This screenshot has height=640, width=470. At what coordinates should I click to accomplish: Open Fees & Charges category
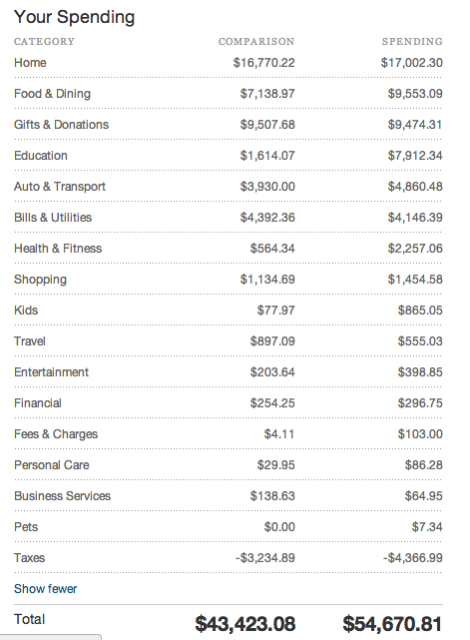[56, 434]
